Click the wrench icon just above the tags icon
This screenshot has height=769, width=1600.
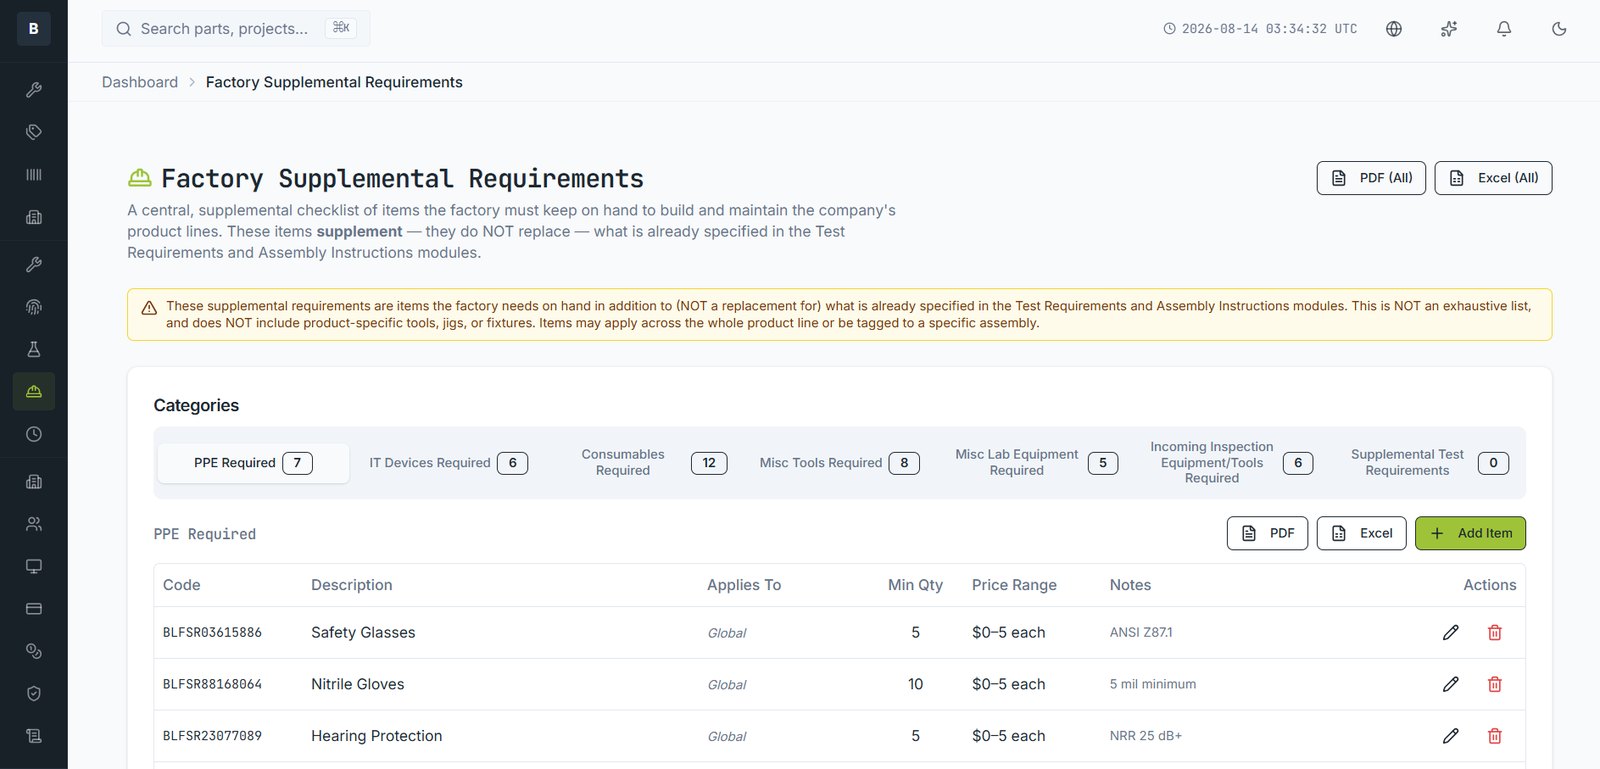tap(34, 90)
